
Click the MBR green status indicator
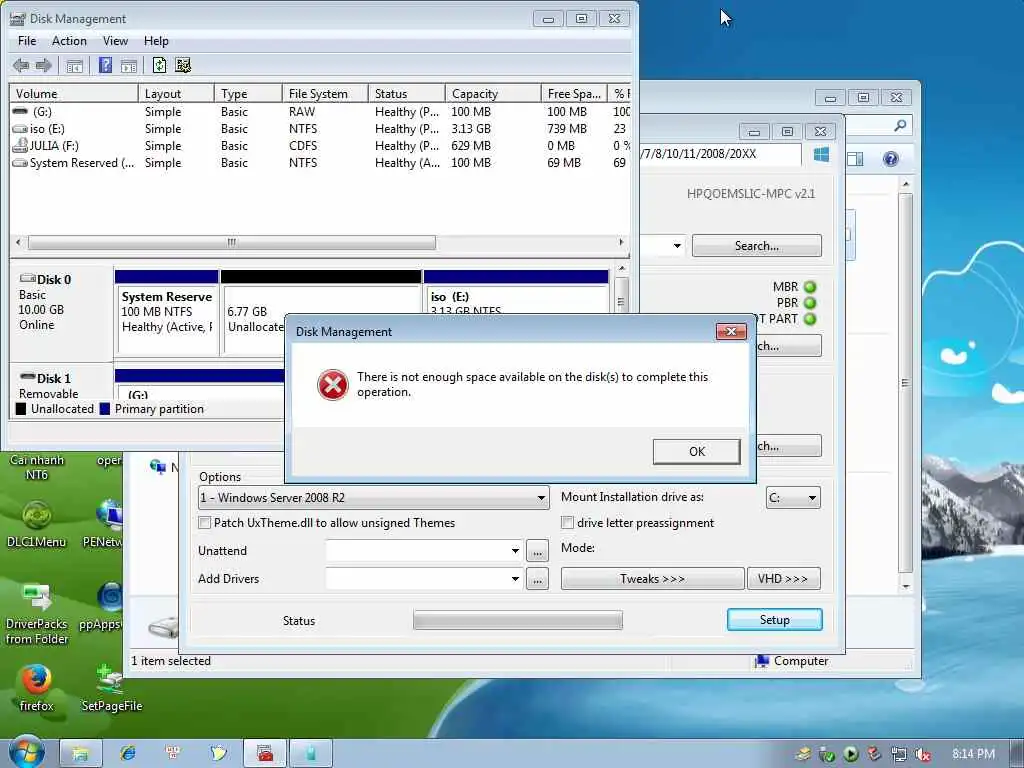pos(810,287)
